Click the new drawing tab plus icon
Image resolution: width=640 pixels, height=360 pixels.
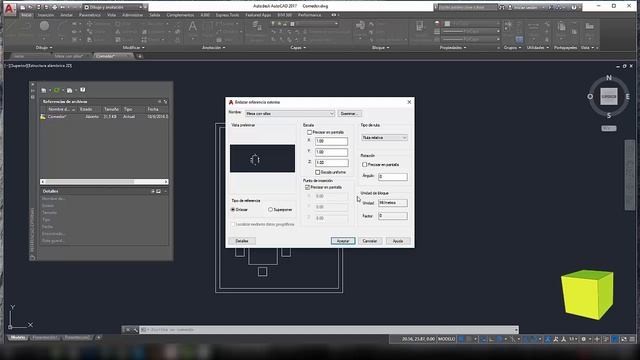(x=140, y=56)
